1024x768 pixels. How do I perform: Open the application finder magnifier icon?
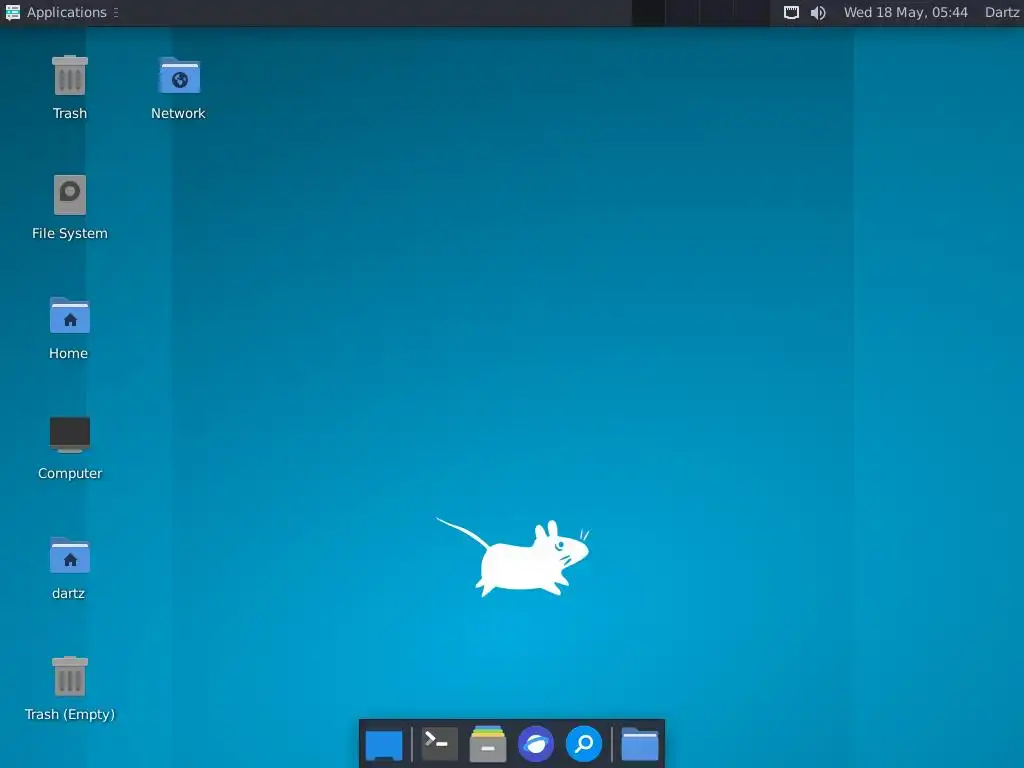(x=584, y=744)
